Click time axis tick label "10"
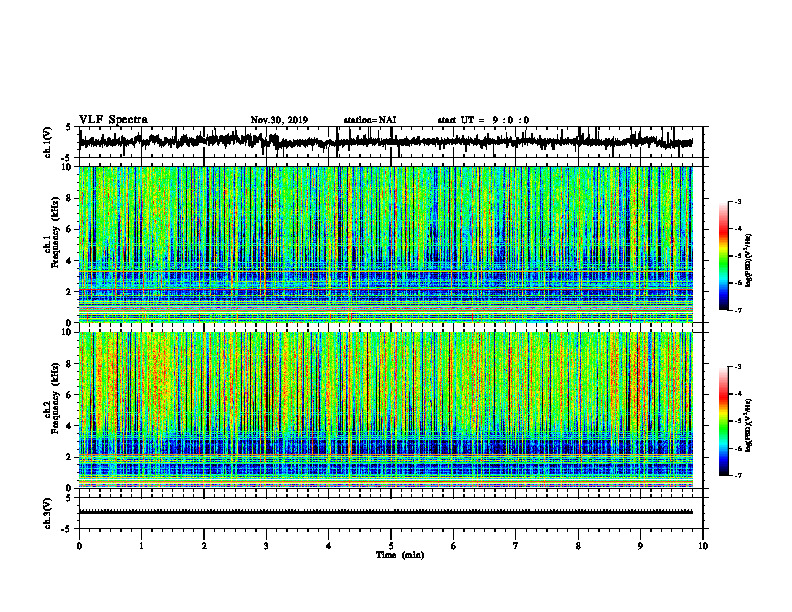Viewport: 792px width, 612px height. click(x=703, y=546)
